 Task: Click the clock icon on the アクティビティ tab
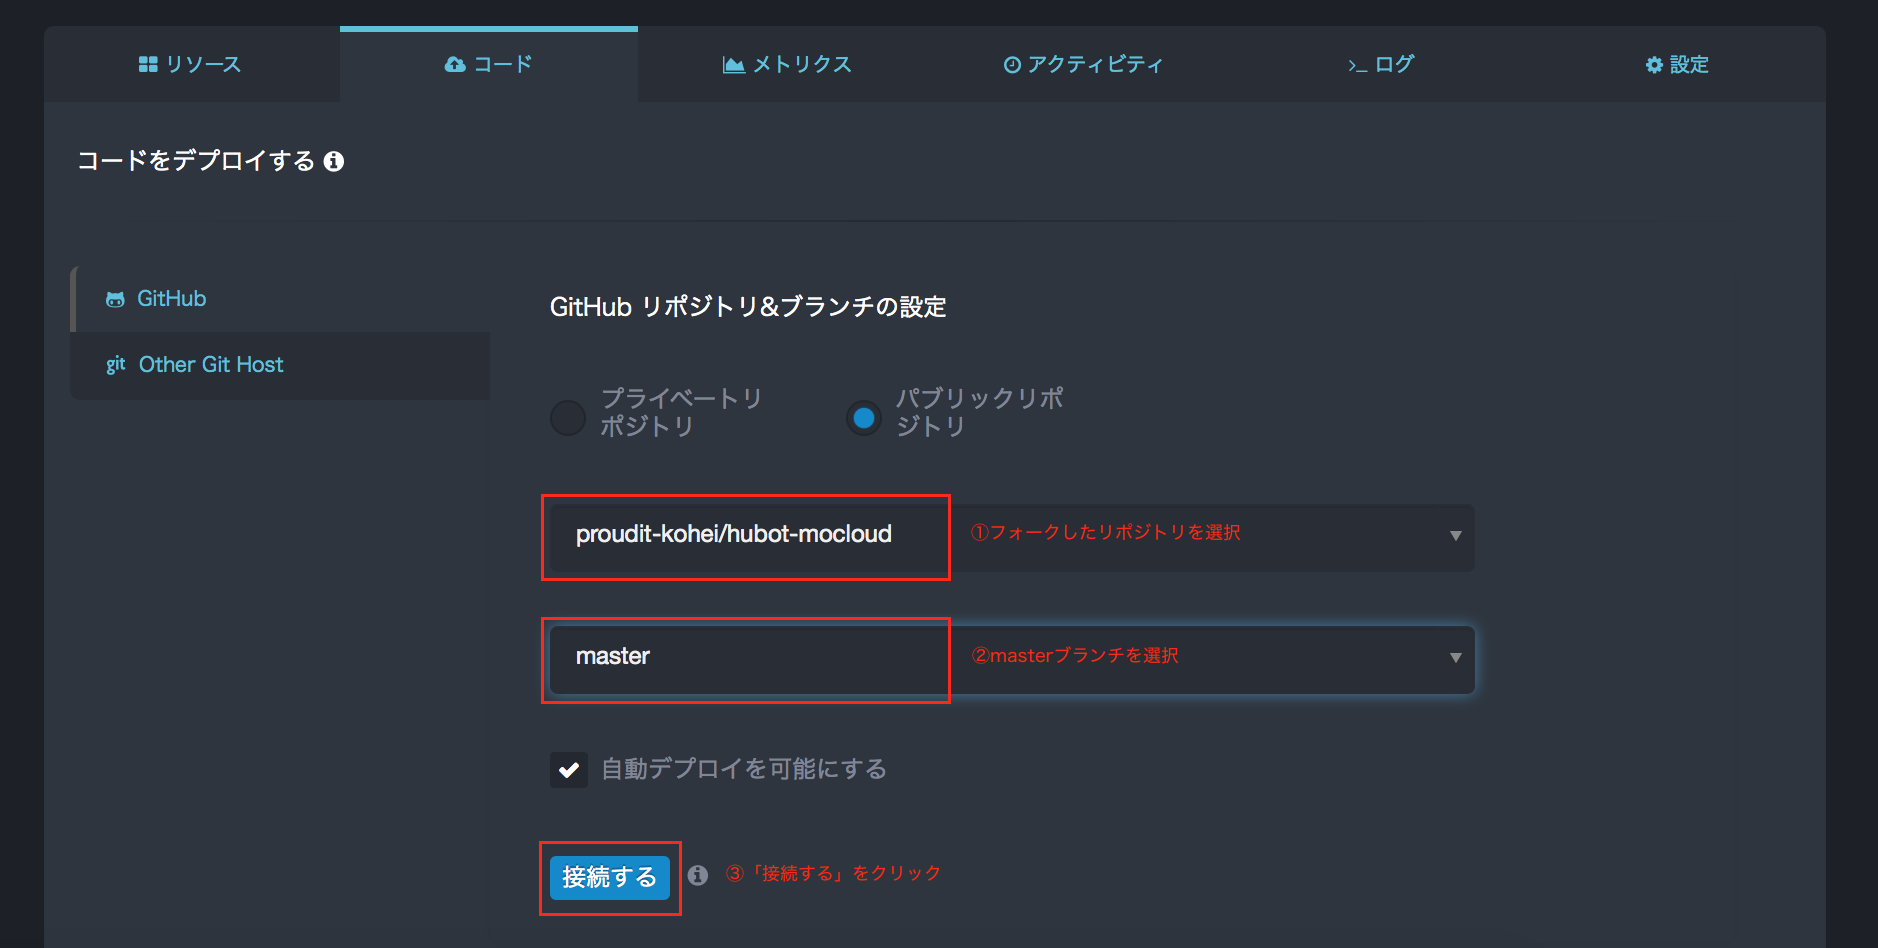click(x=1010, y=64)
